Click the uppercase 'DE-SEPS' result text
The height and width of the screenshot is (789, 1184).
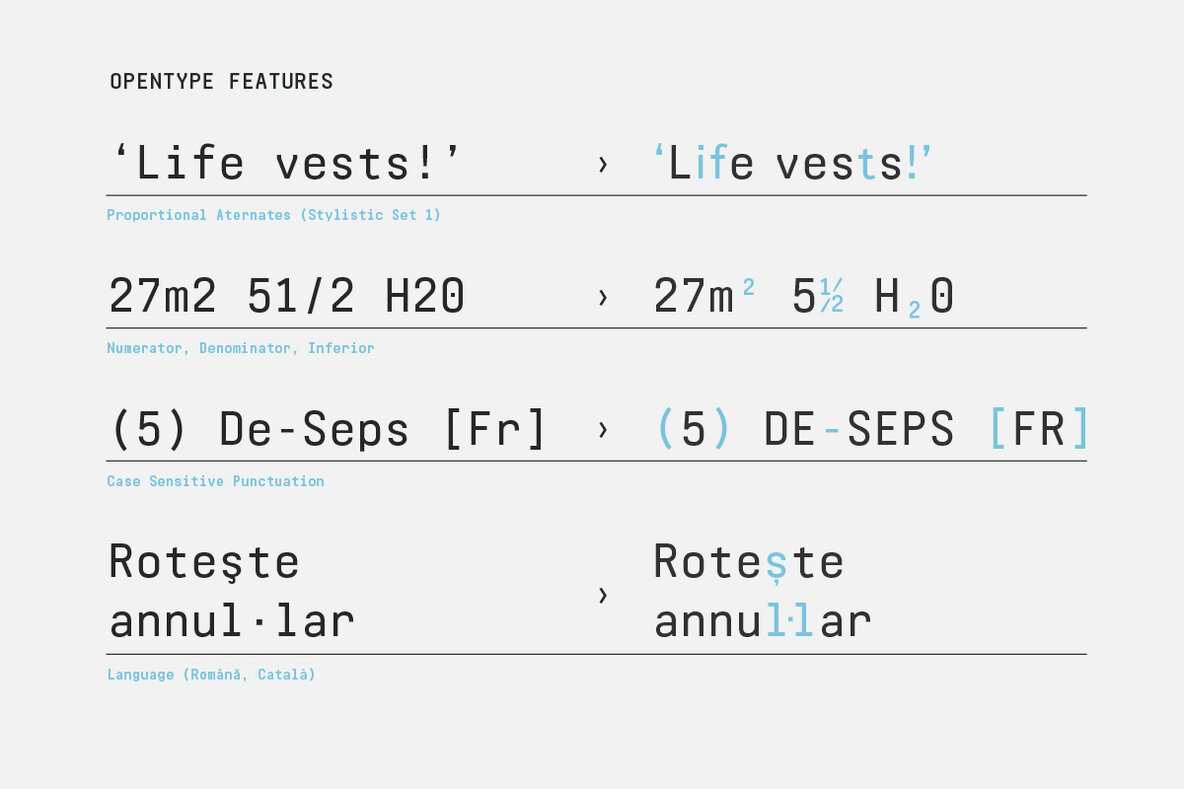click(858, 429)
